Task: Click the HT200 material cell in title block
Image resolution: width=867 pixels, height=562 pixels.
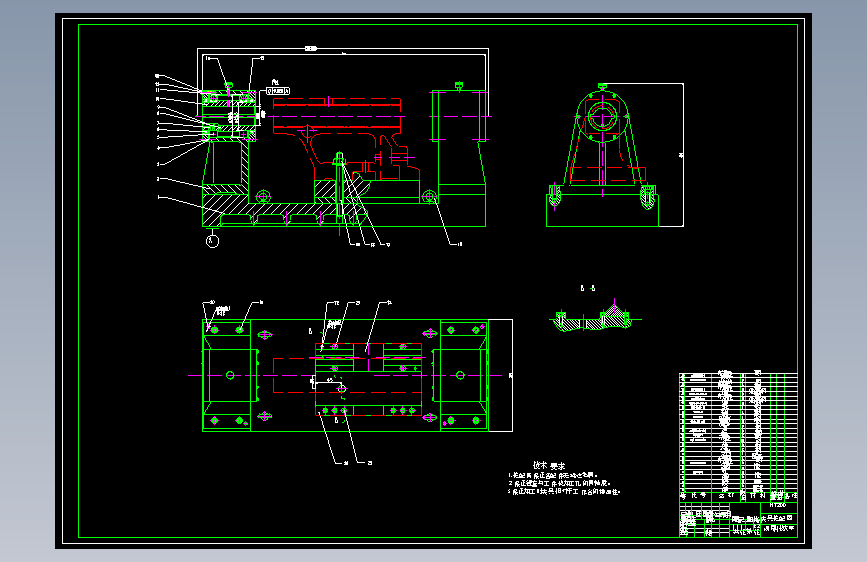Action: pos(778,506)
